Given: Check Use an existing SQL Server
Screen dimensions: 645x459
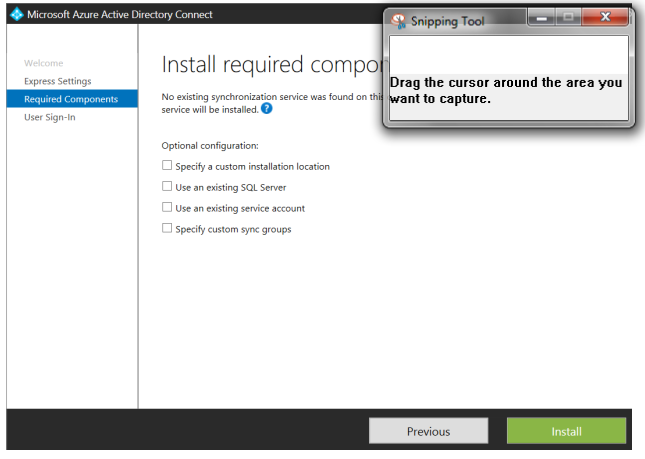Looking at the screenshot, I should (x=167, y=186).
